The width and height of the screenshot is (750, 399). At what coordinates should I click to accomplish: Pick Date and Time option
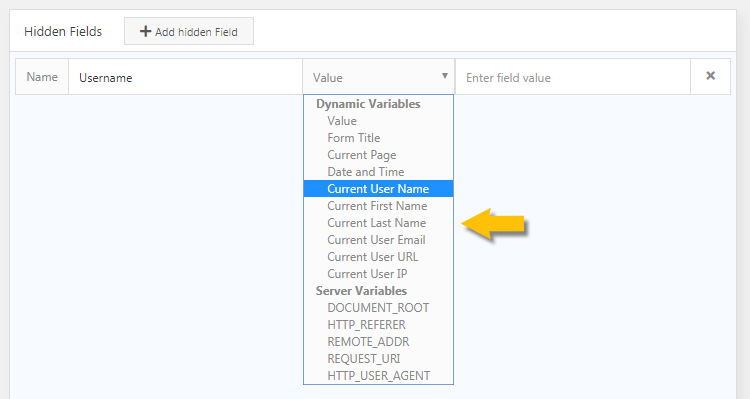[x=378, y=172]
